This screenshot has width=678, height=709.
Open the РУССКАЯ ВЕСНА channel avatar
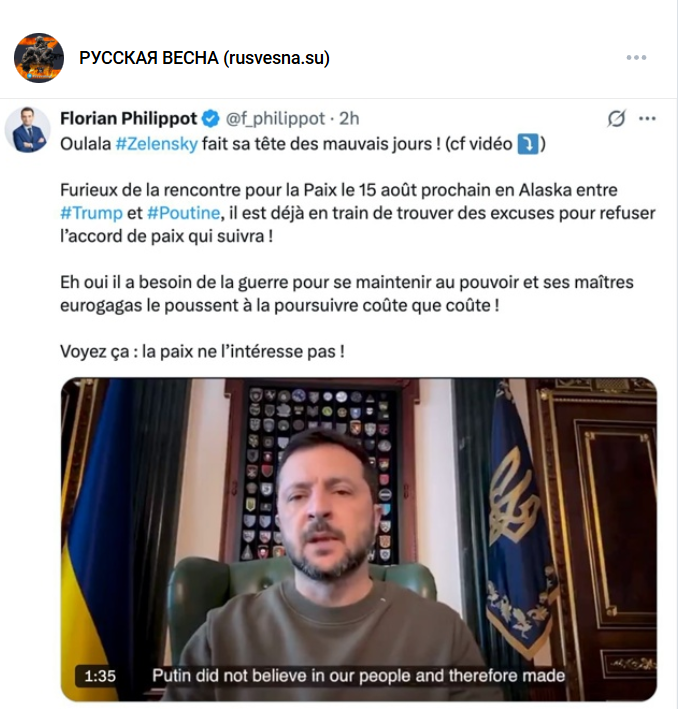click(x=39, y=58)
